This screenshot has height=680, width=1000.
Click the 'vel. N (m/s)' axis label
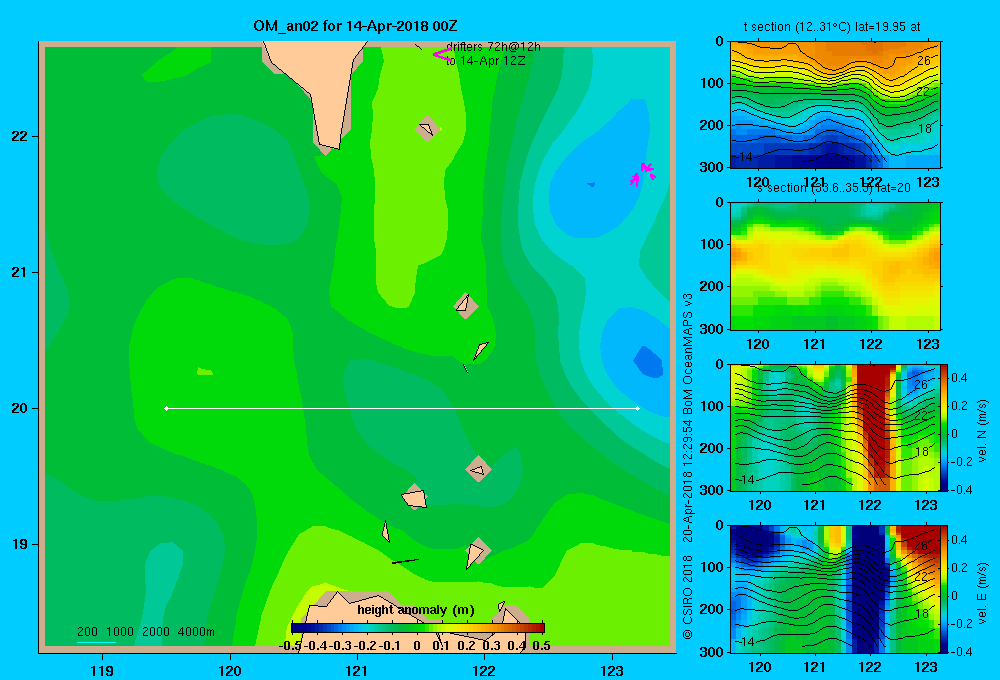tap(983, 431)
